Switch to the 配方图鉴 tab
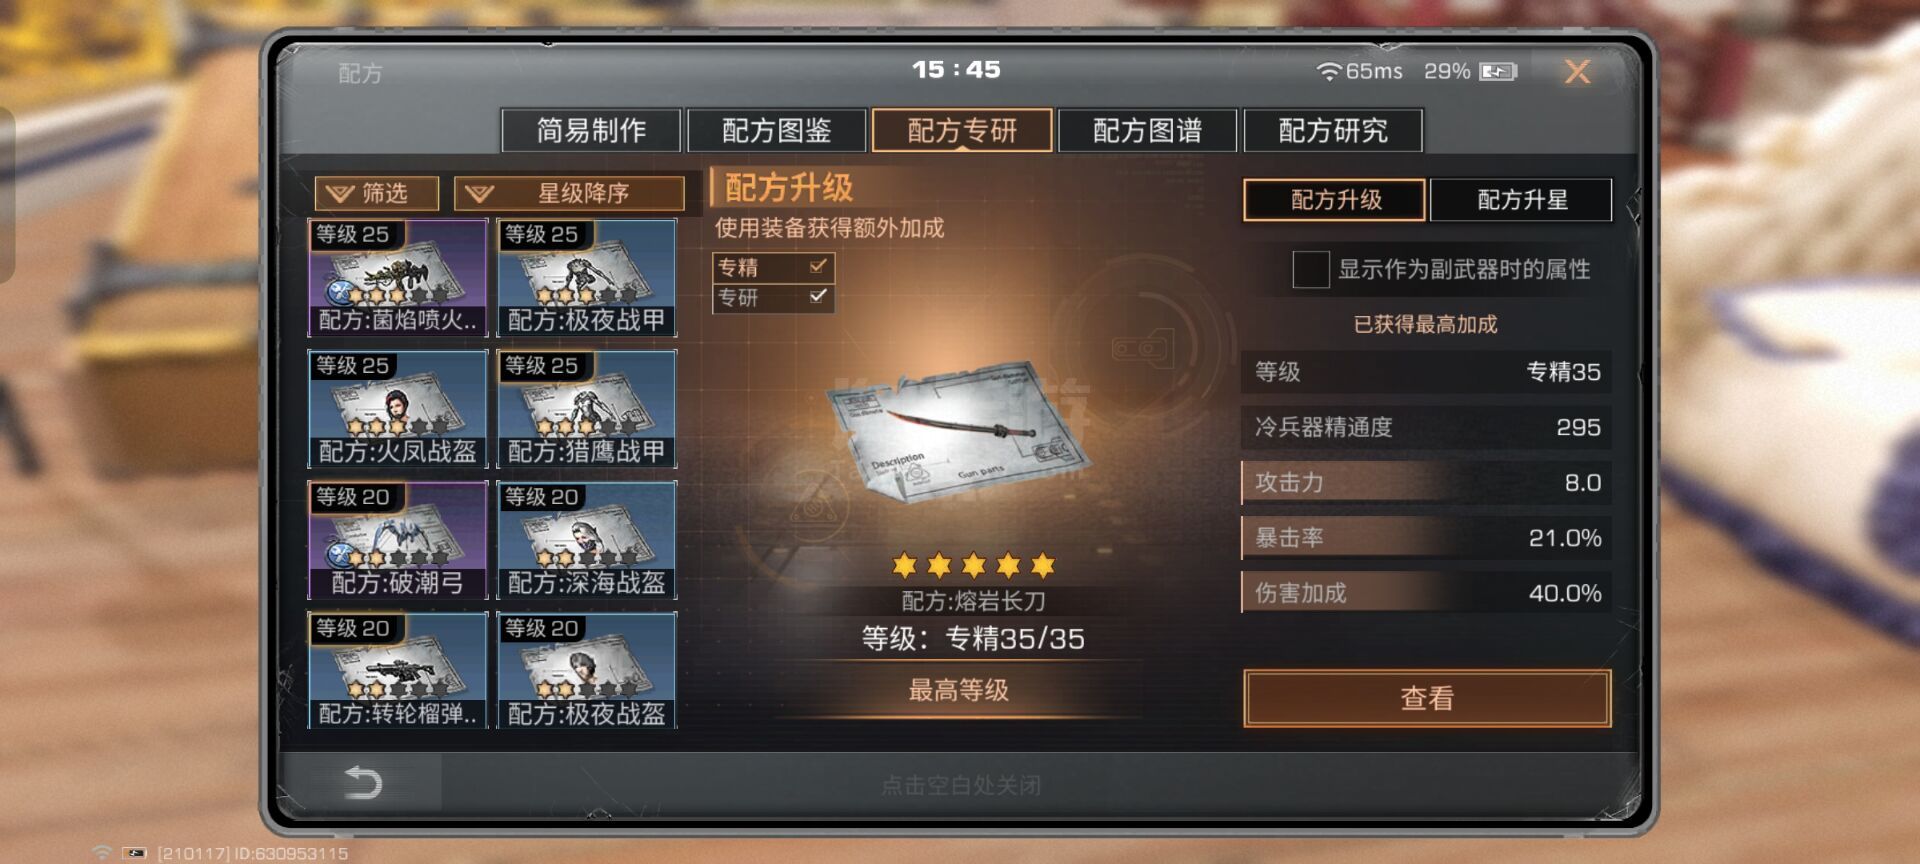 (777, 130)
